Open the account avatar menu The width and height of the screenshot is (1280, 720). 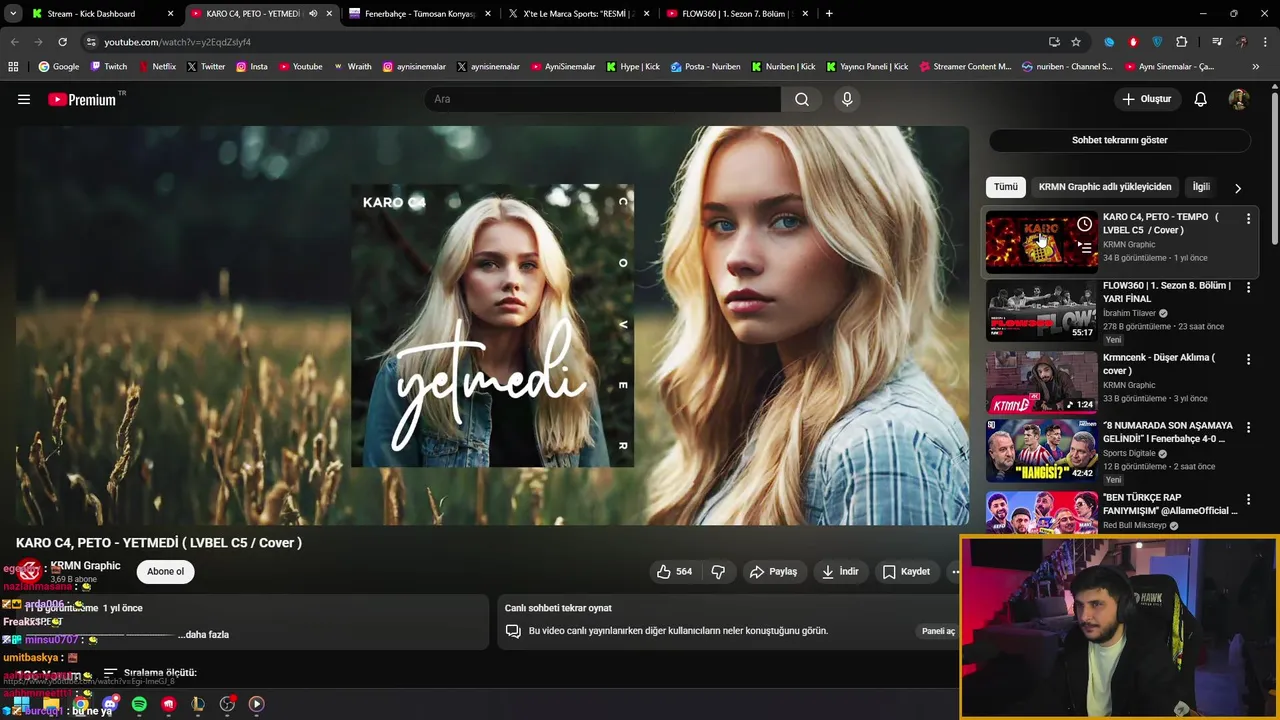point(1238,99)
